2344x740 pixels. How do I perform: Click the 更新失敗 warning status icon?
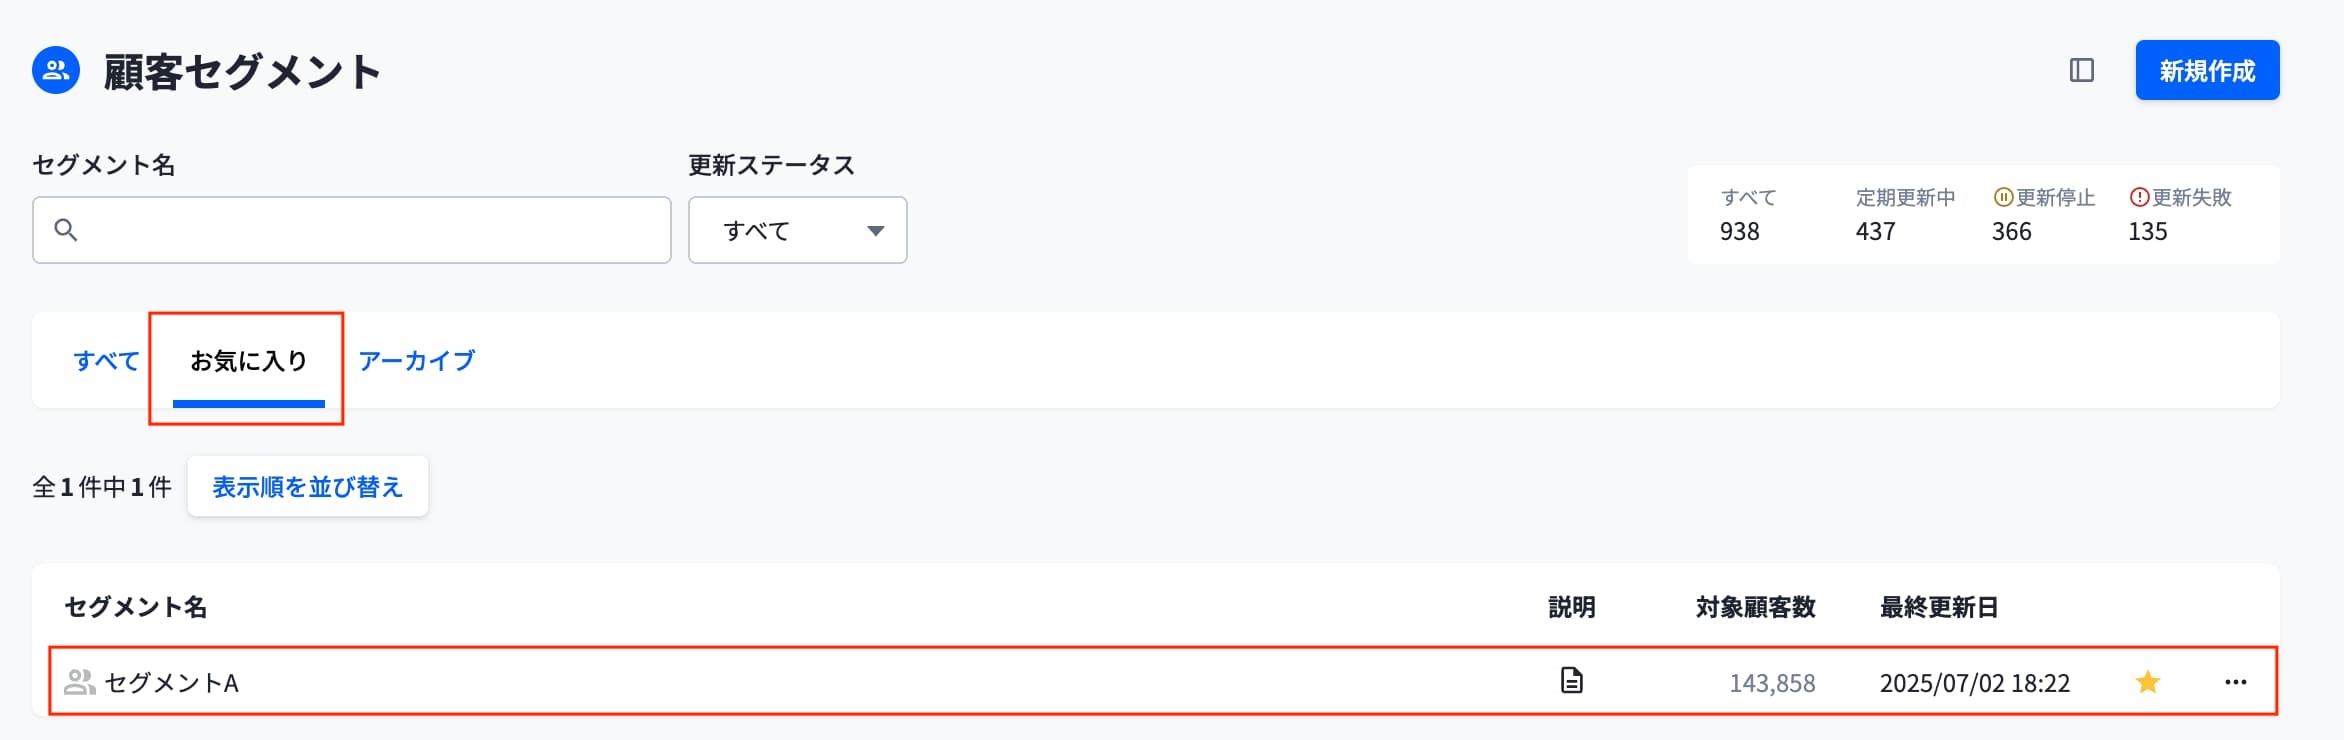pos(2139,197)
